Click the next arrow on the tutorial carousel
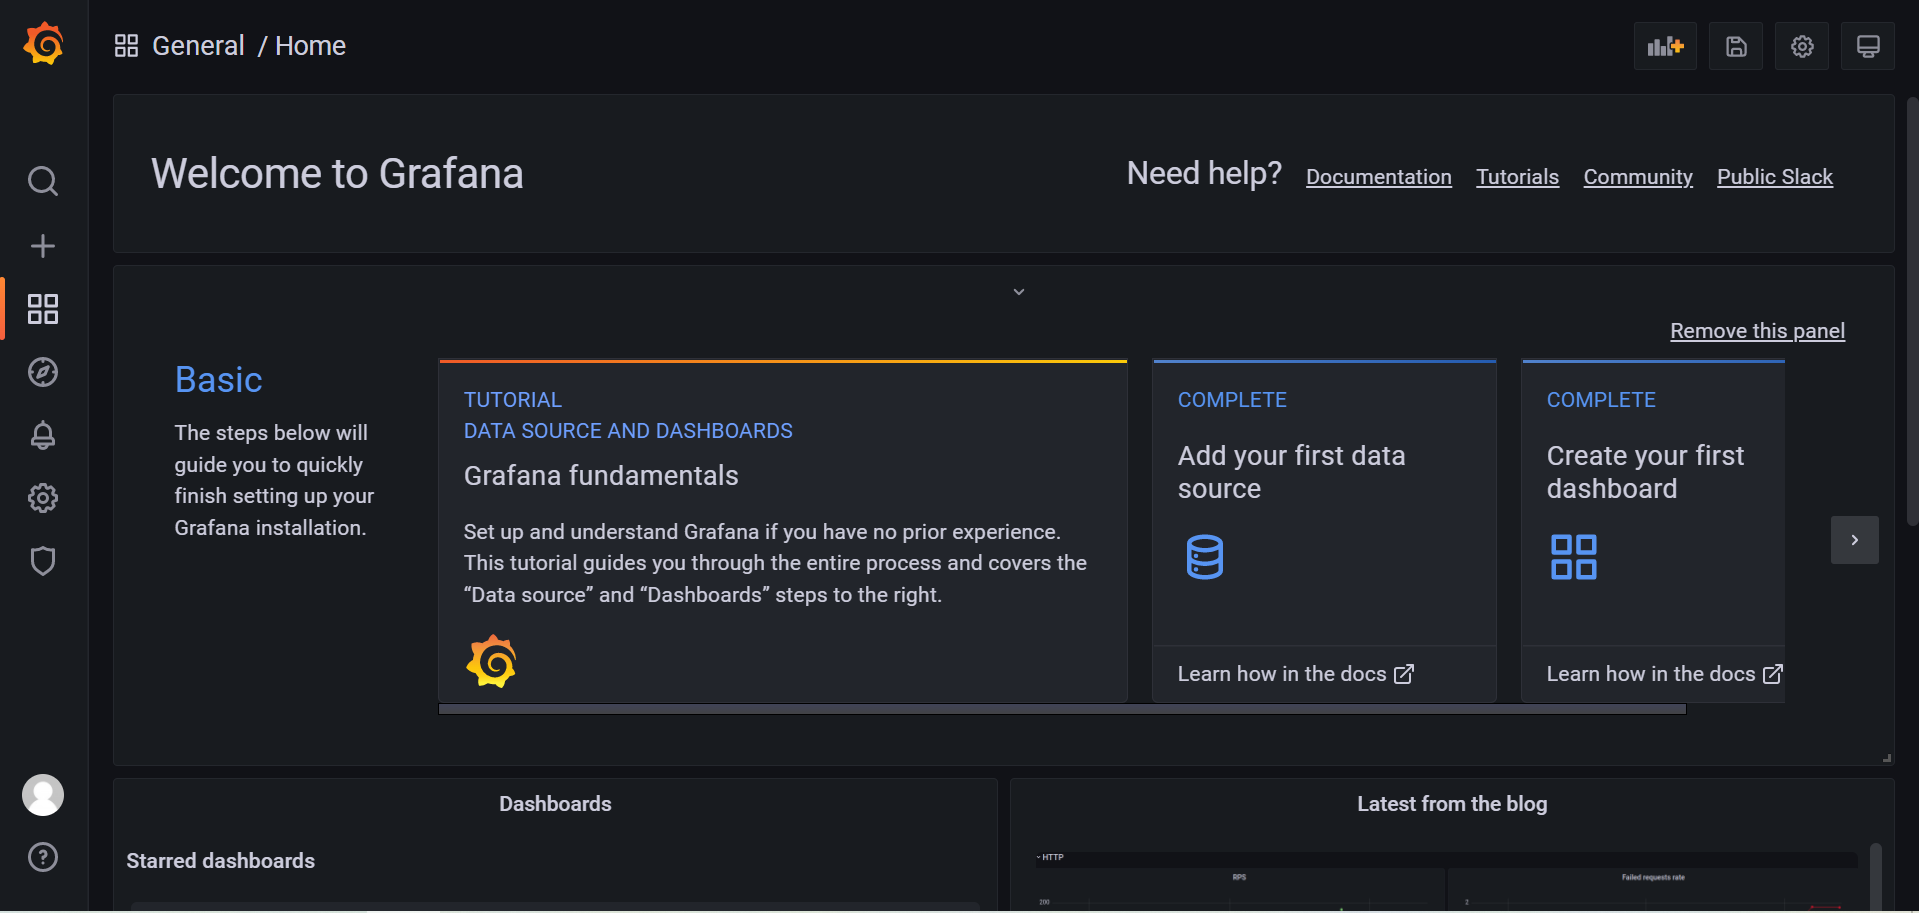Screen dimensions: 1919x913 pyautogui.click(x=1855, y=540)
